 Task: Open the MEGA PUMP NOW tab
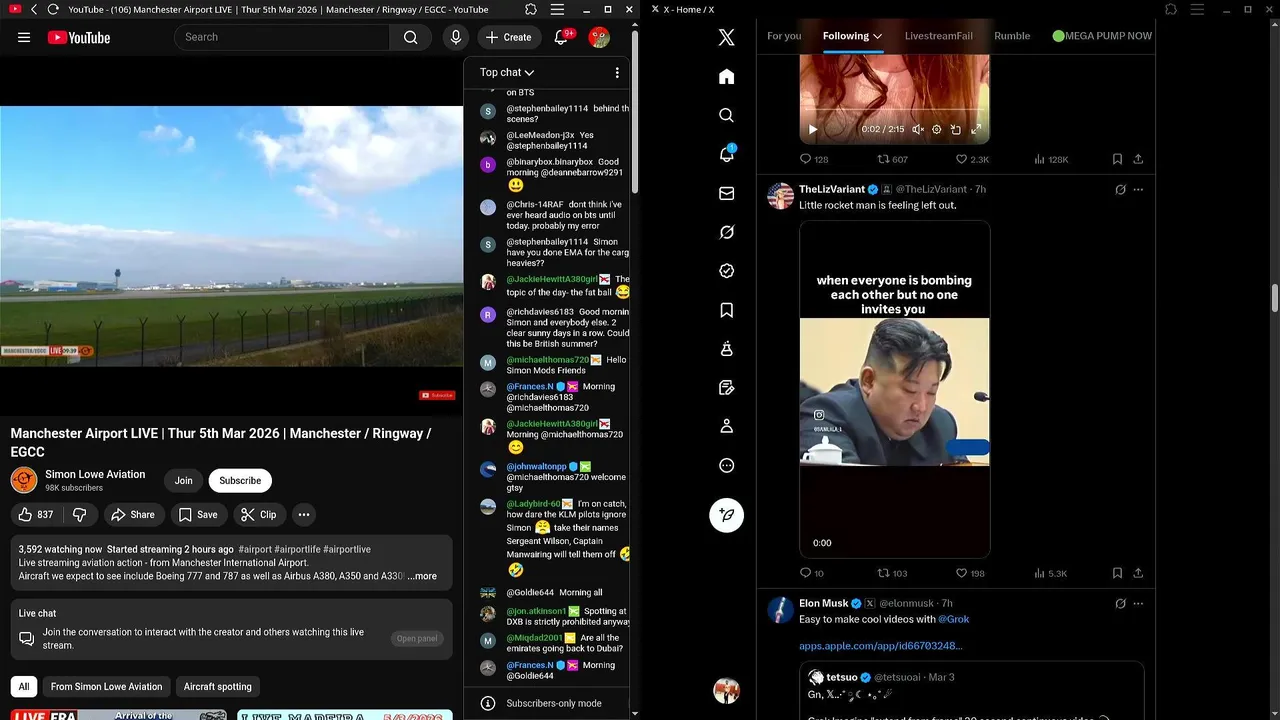(x=1102, y=36)
